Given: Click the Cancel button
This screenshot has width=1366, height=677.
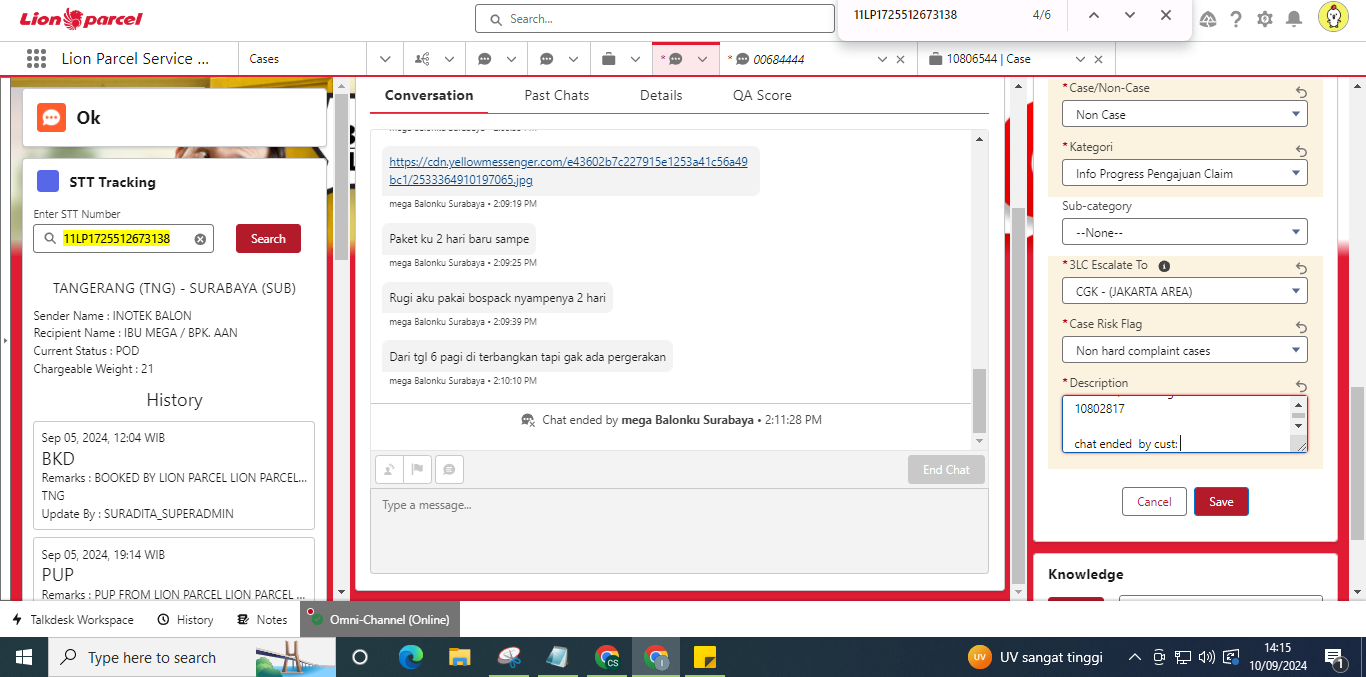Looking at the screenshot, I should pos(1154,502).
